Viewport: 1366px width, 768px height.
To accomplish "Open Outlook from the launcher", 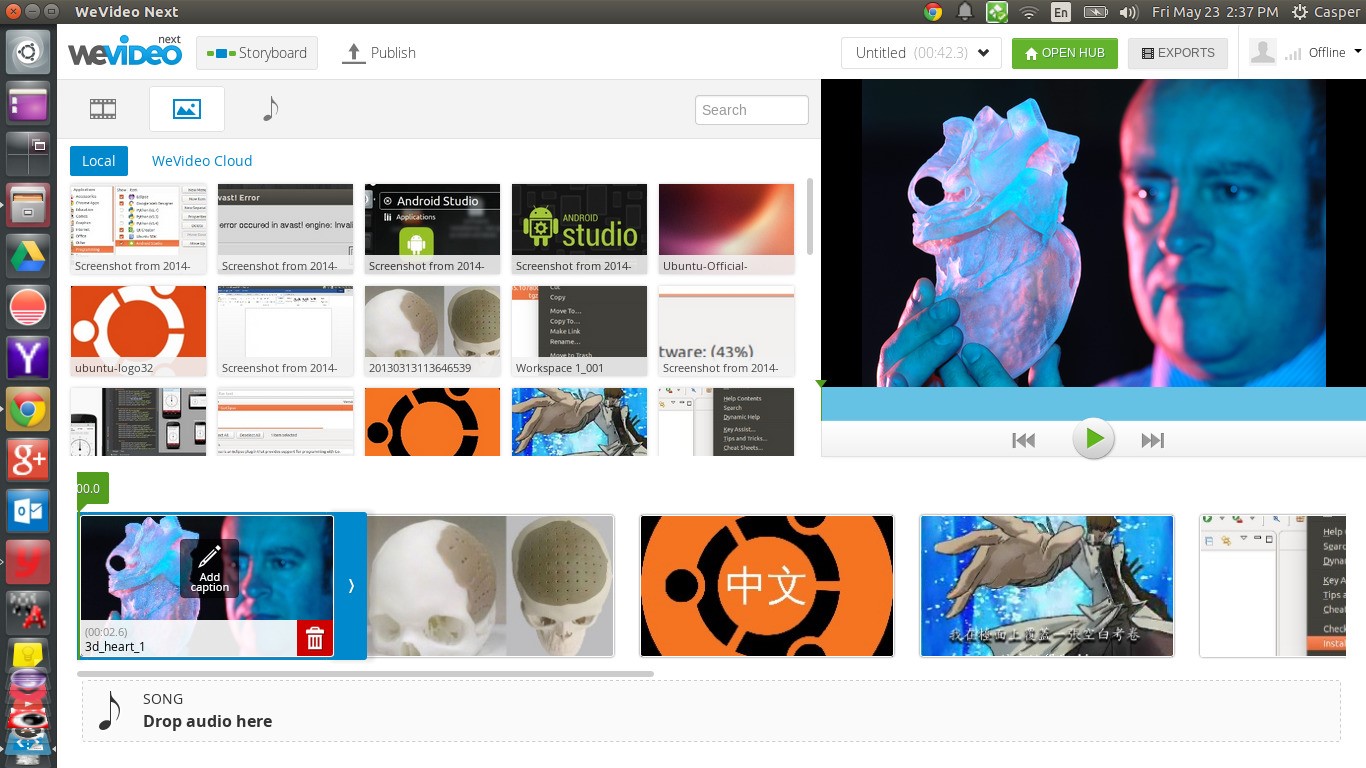I will pos(29,512).
